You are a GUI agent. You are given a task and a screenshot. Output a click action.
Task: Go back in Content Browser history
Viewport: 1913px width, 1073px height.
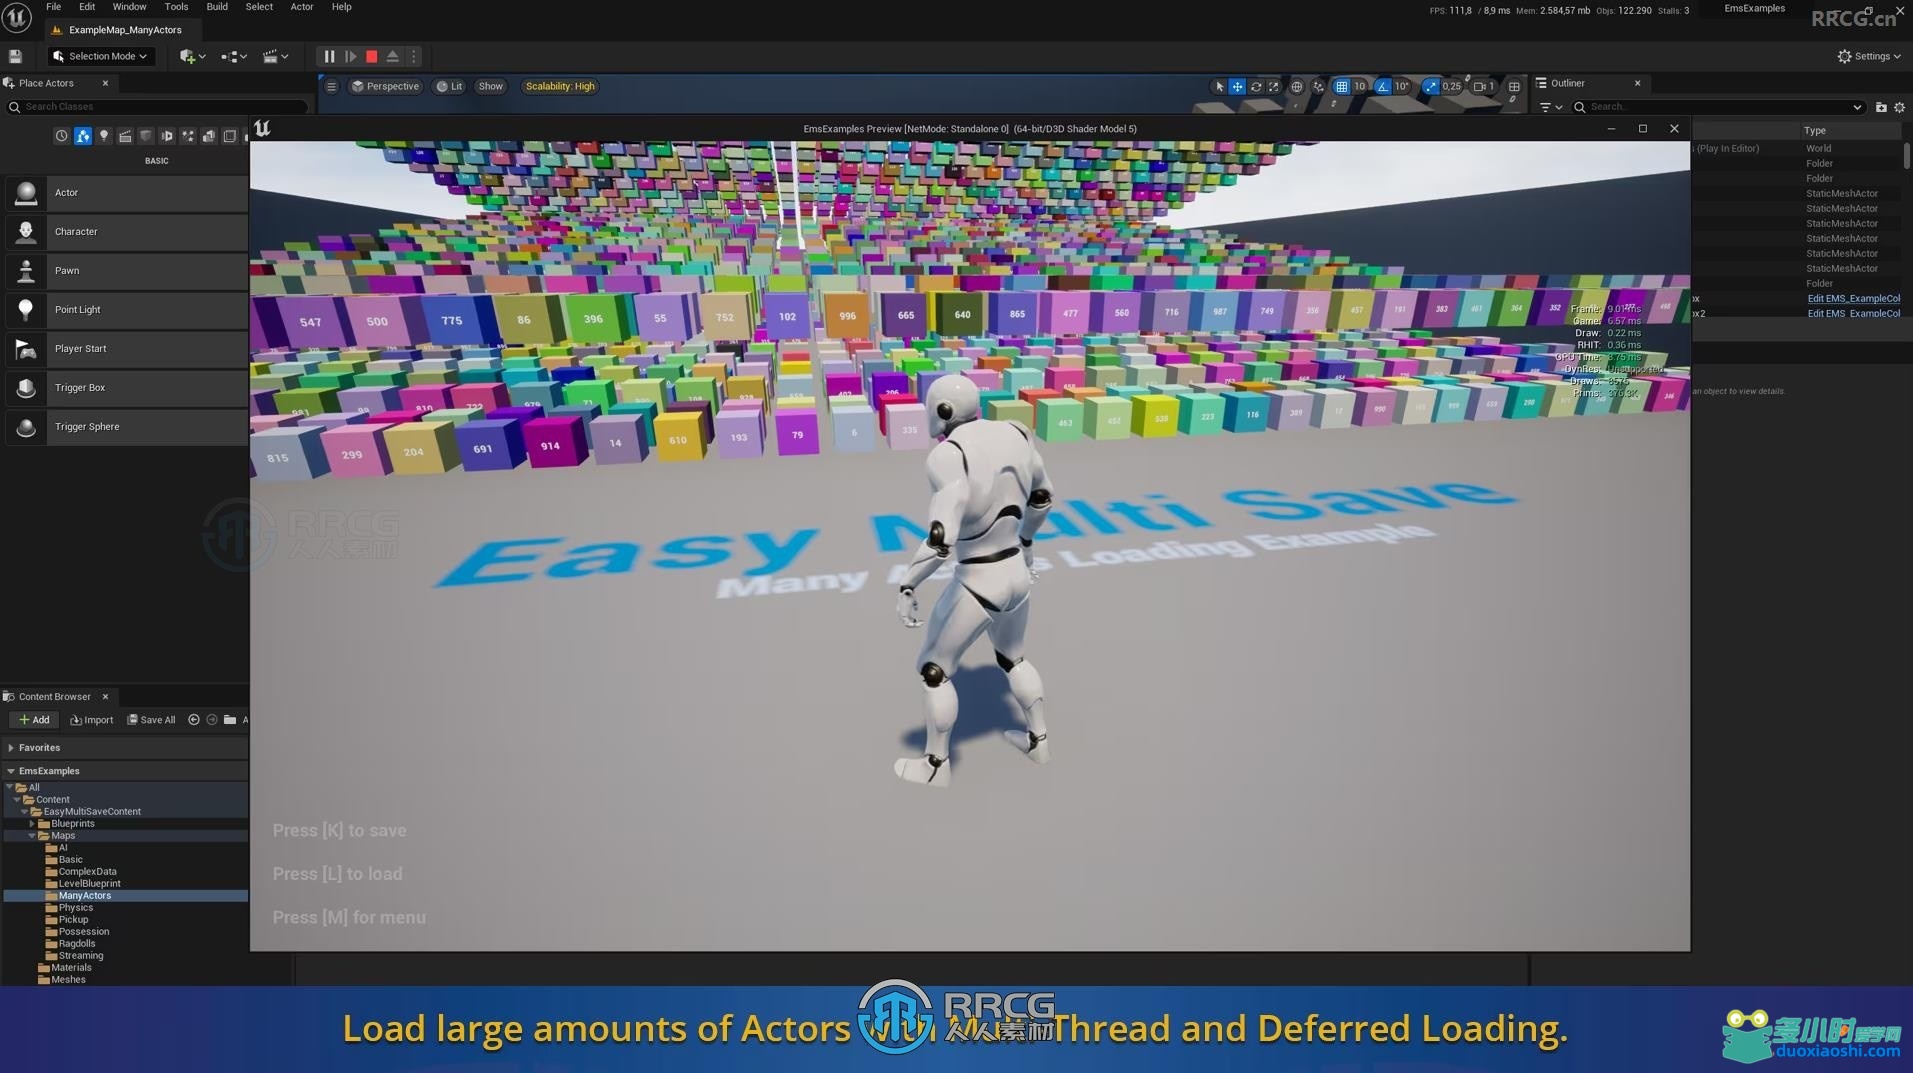(194, 720)
